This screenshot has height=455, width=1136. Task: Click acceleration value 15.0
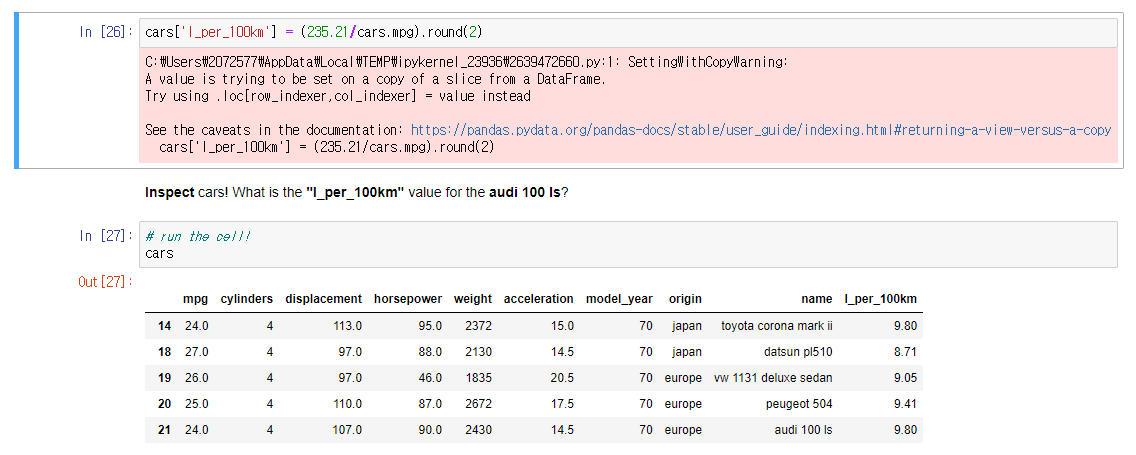(561, 326)
